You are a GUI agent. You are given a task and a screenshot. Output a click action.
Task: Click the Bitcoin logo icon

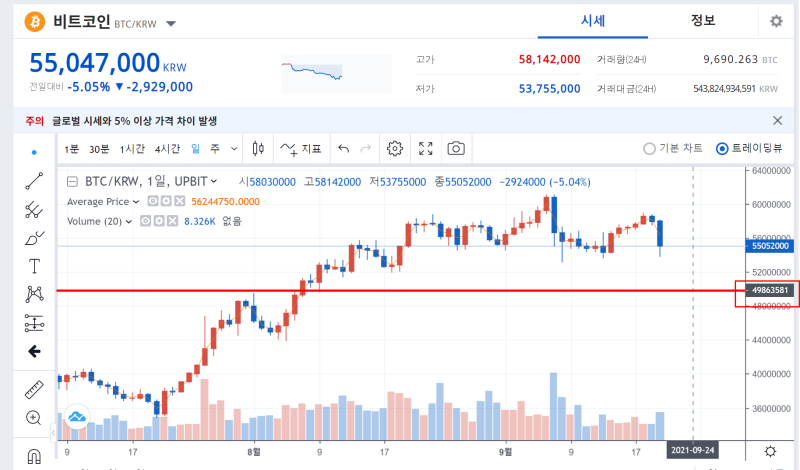point(35,22)
